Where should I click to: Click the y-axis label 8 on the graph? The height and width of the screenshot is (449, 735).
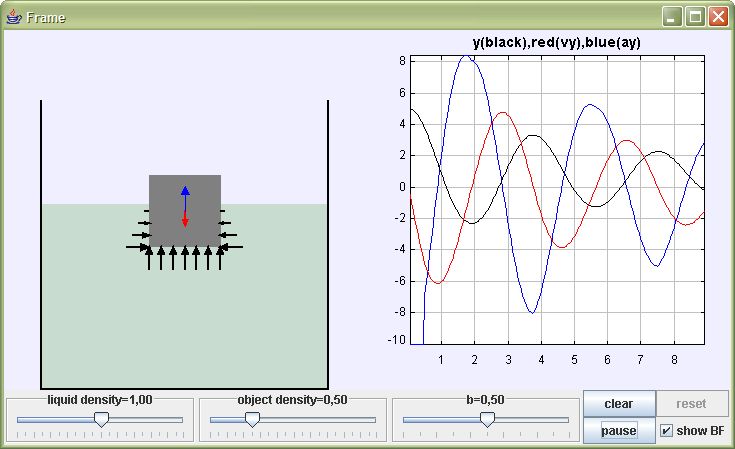pos(402,61)
